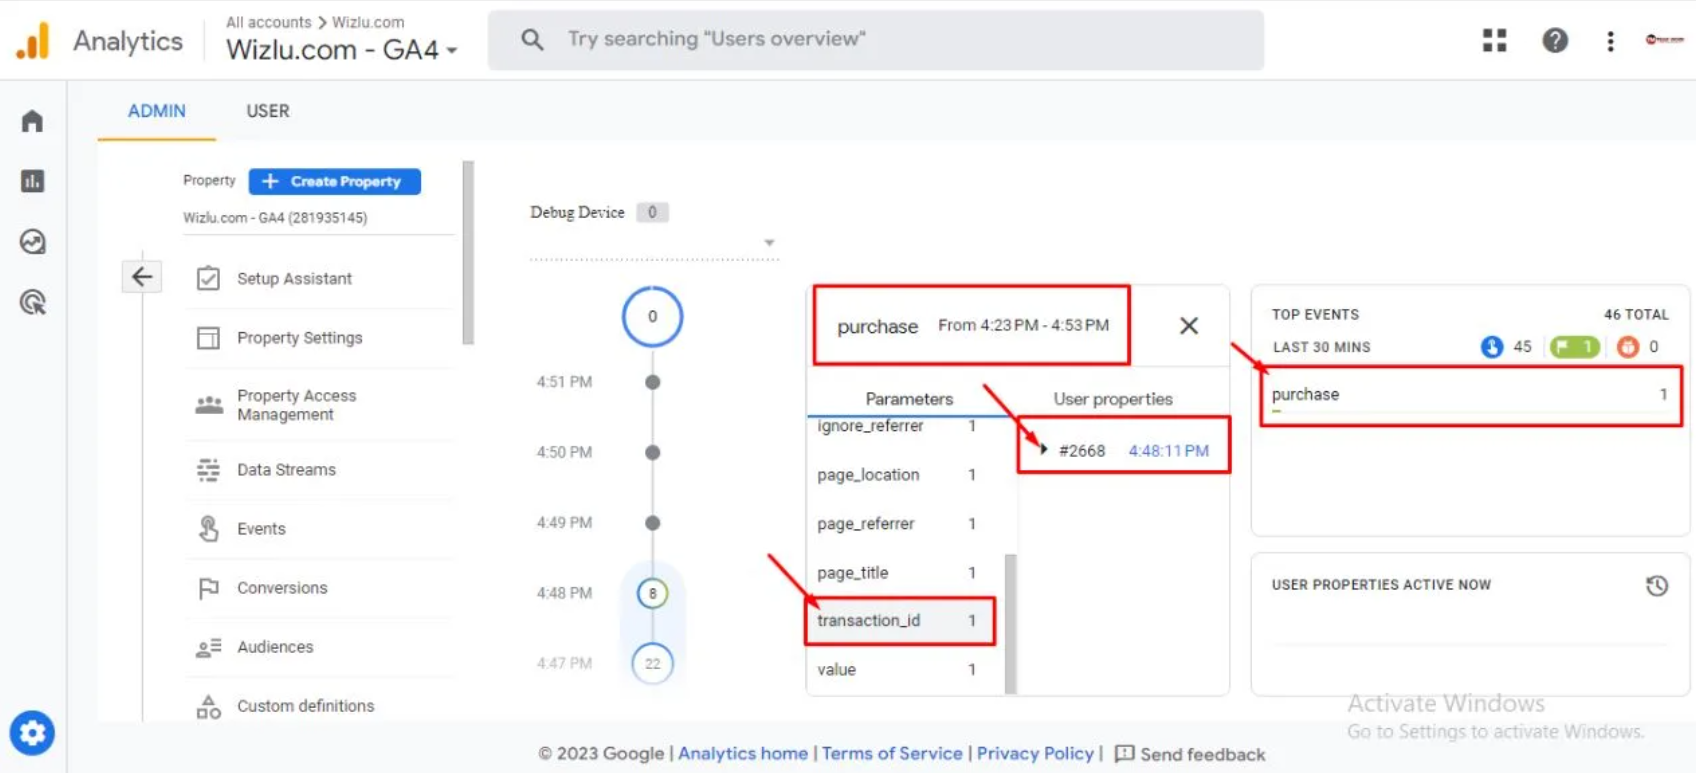This screenshot has width=1696, height=773.
Task: Open the Home icon in left sidebar
Action: (x=32, y=121)
